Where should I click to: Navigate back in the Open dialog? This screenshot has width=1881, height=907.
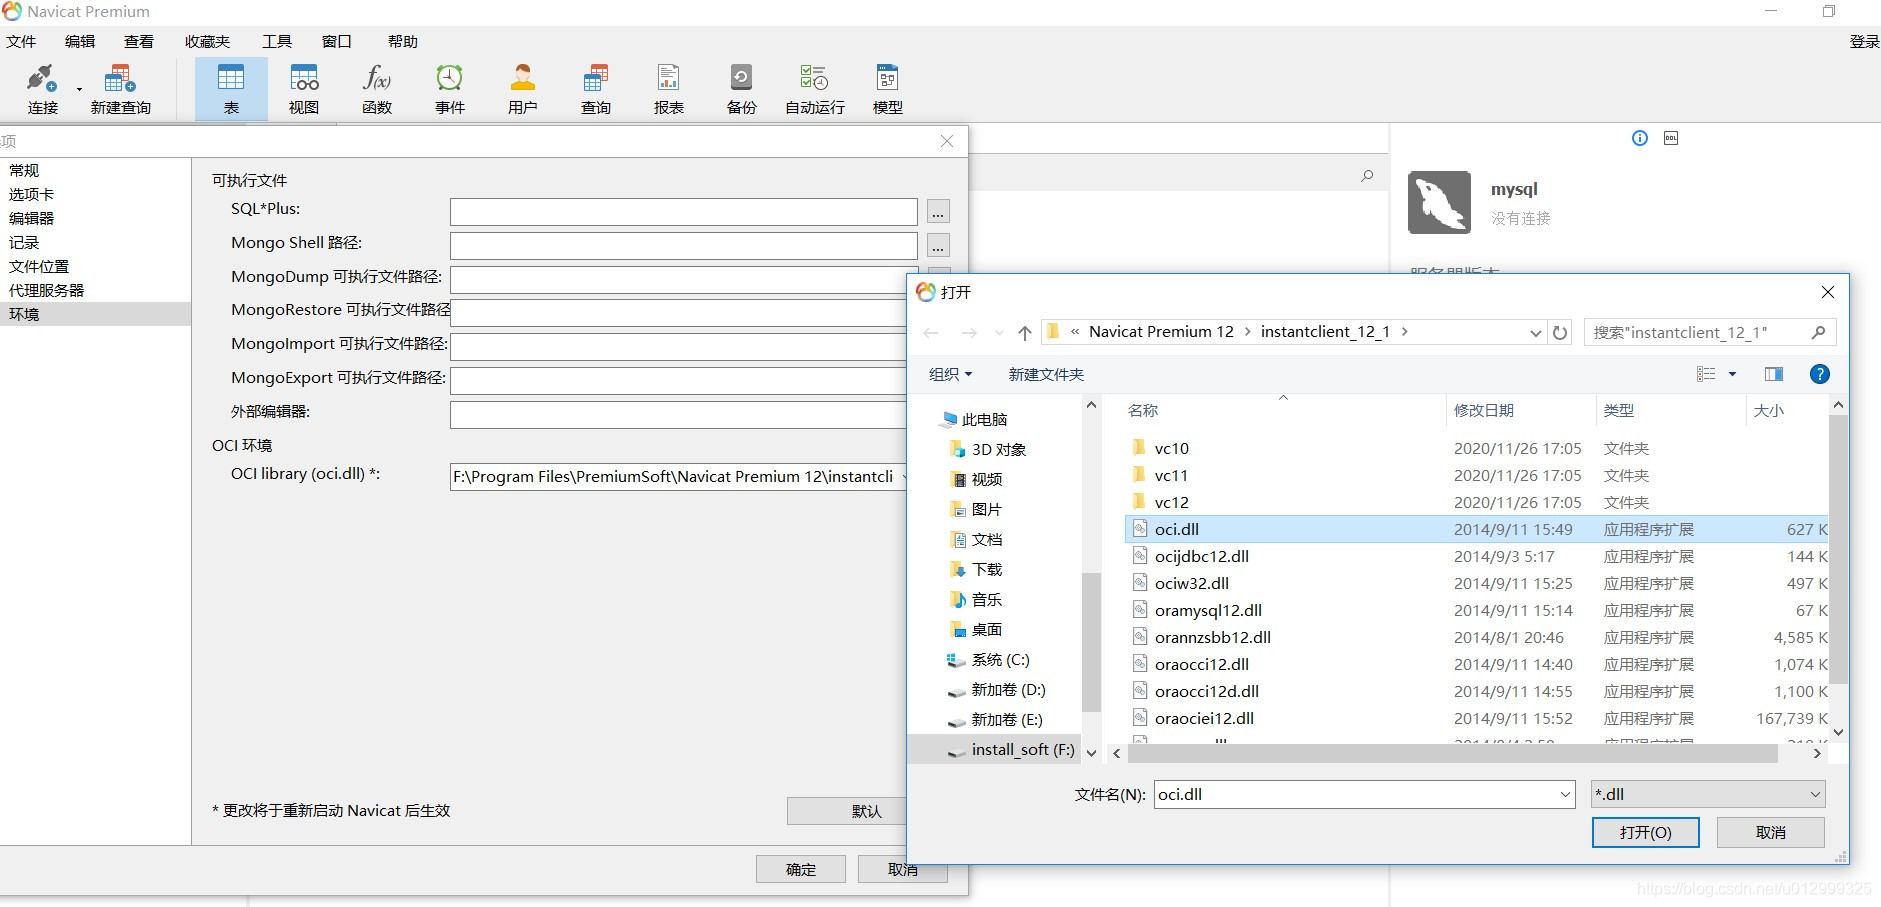(x=932, y=333)
